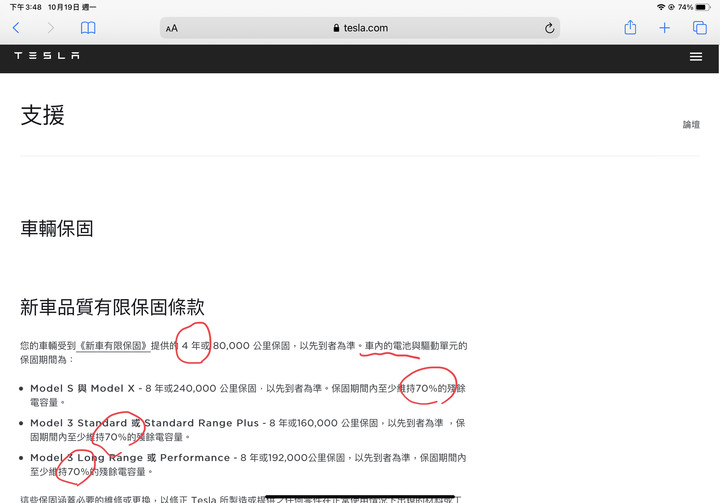Tap the padlock icon before tesla.com

pyautogui.click(x=336, y=28)
